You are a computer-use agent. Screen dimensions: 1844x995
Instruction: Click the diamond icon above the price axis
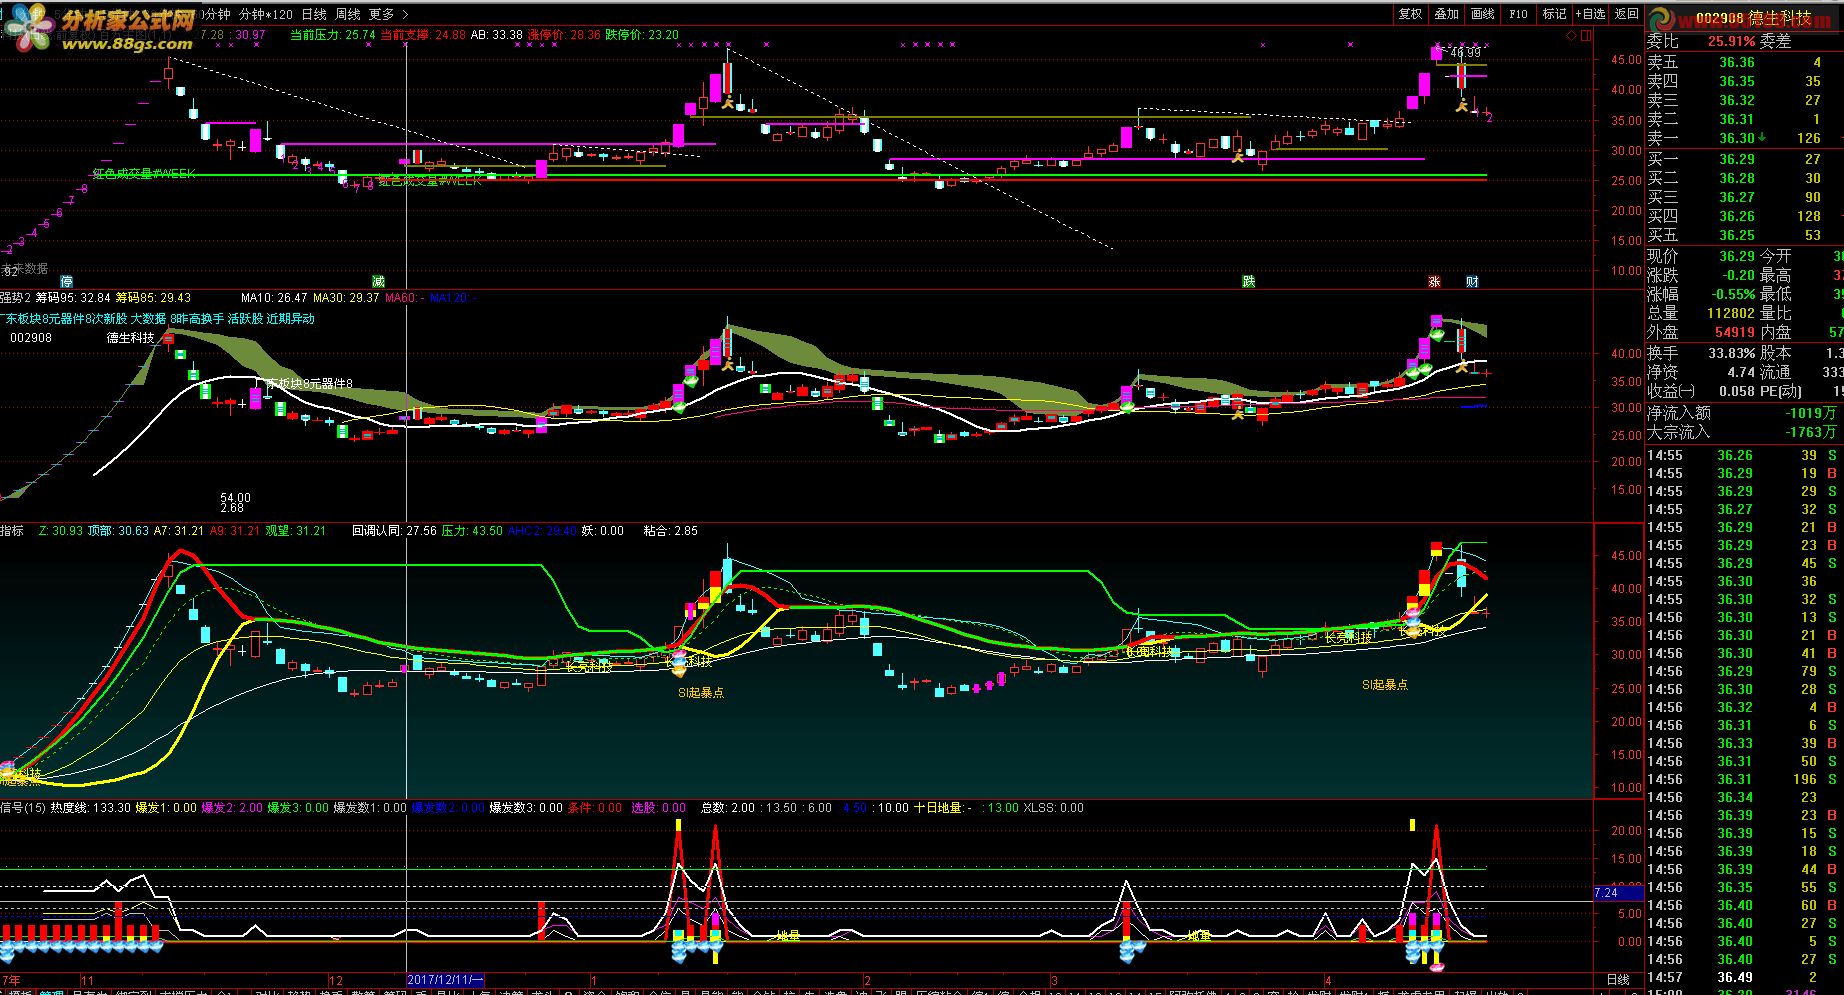(x=1571, y=35)
